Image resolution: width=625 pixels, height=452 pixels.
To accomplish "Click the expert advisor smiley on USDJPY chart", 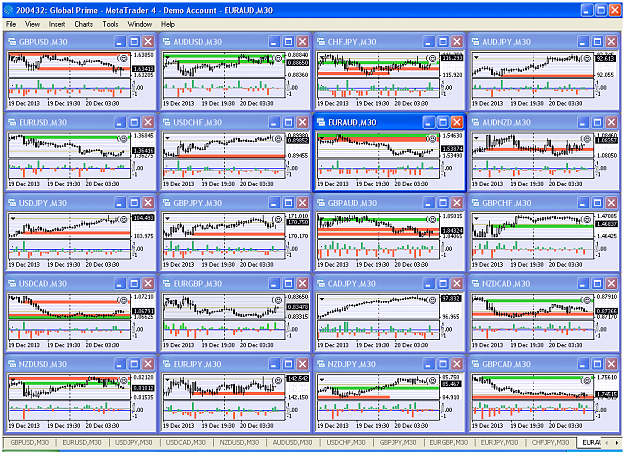I will coord(124,219).
